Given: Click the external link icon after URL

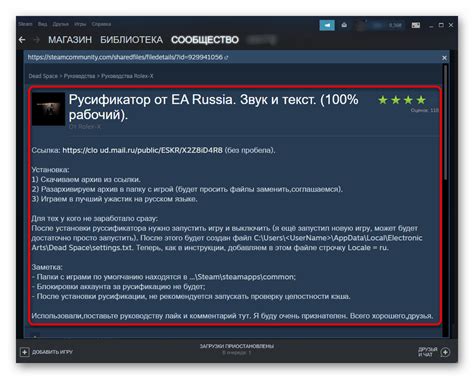Looking at the screenshot, I should pos(226,57).
